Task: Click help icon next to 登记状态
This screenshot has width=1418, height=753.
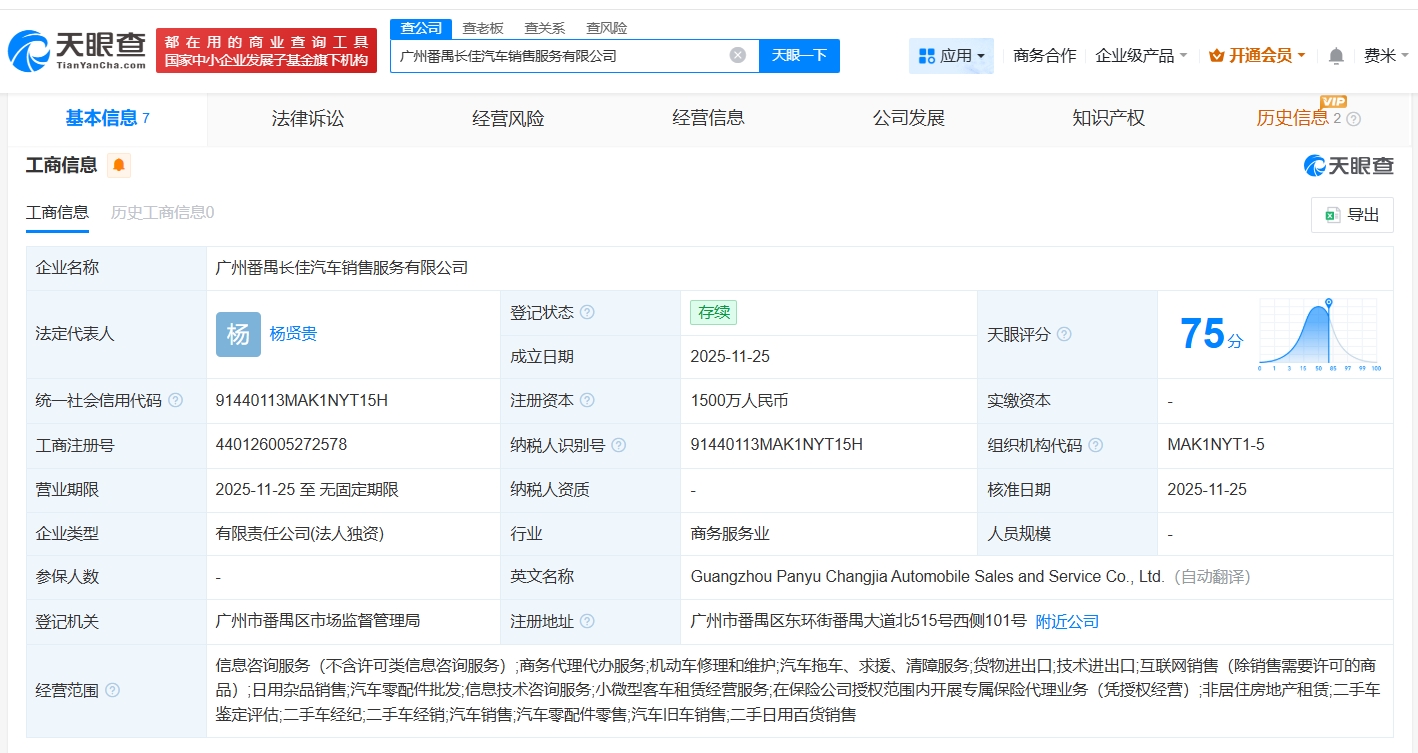Action: click(587, 312)
